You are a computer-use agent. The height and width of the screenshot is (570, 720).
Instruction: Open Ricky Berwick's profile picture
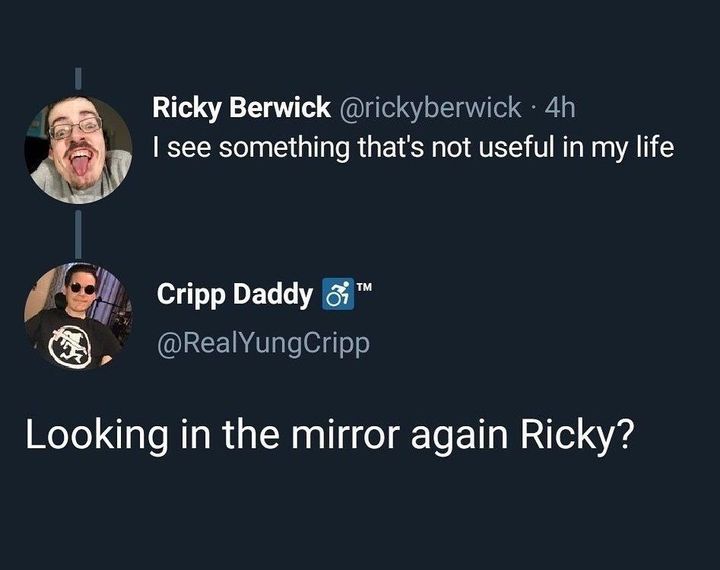[78, 150]
